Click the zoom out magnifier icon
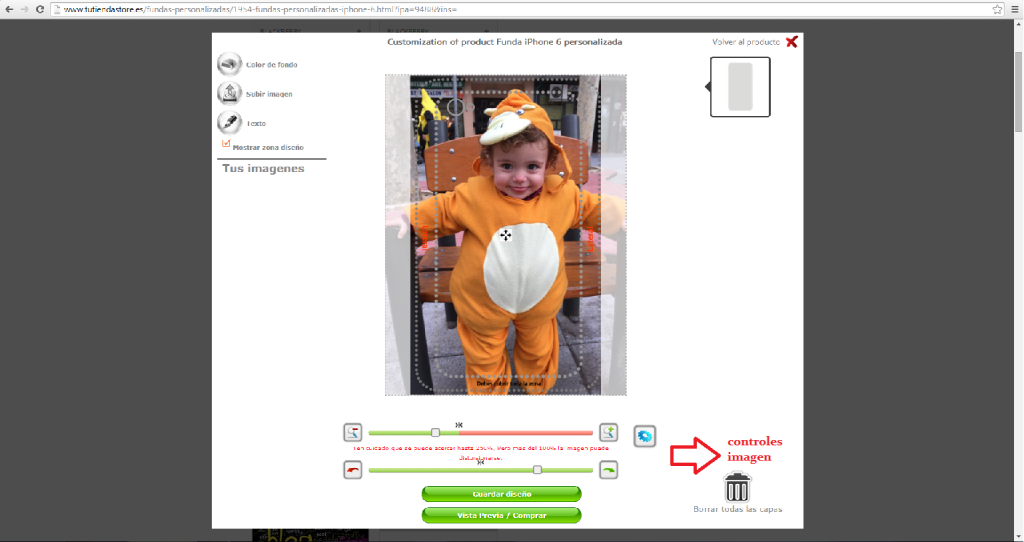The height and width of the screenshot is (542, 1024). click(352, 433)
